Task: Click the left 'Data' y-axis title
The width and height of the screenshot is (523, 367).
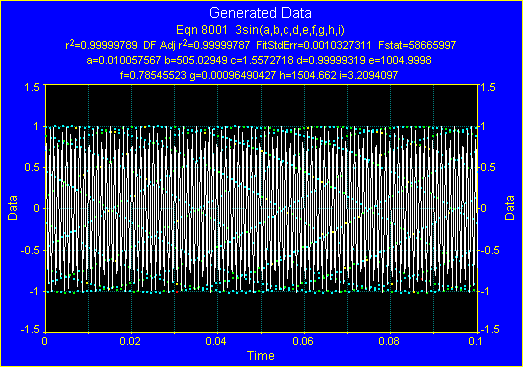Action: (x=13, y=208)
